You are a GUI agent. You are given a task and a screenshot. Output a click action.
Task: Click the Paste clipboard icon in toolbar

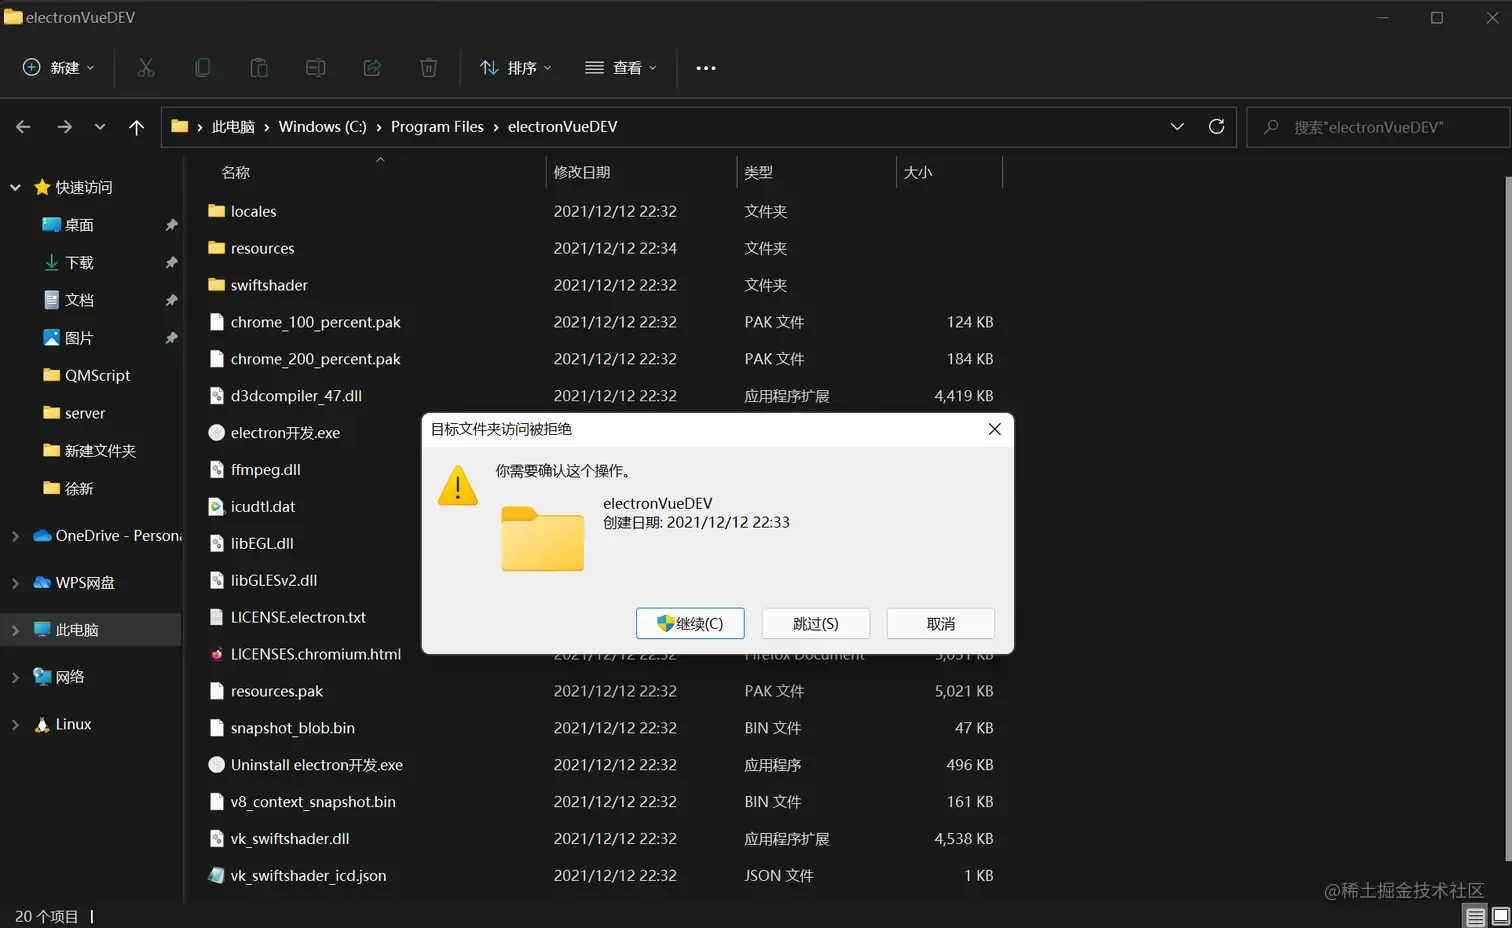coord(259,68)
